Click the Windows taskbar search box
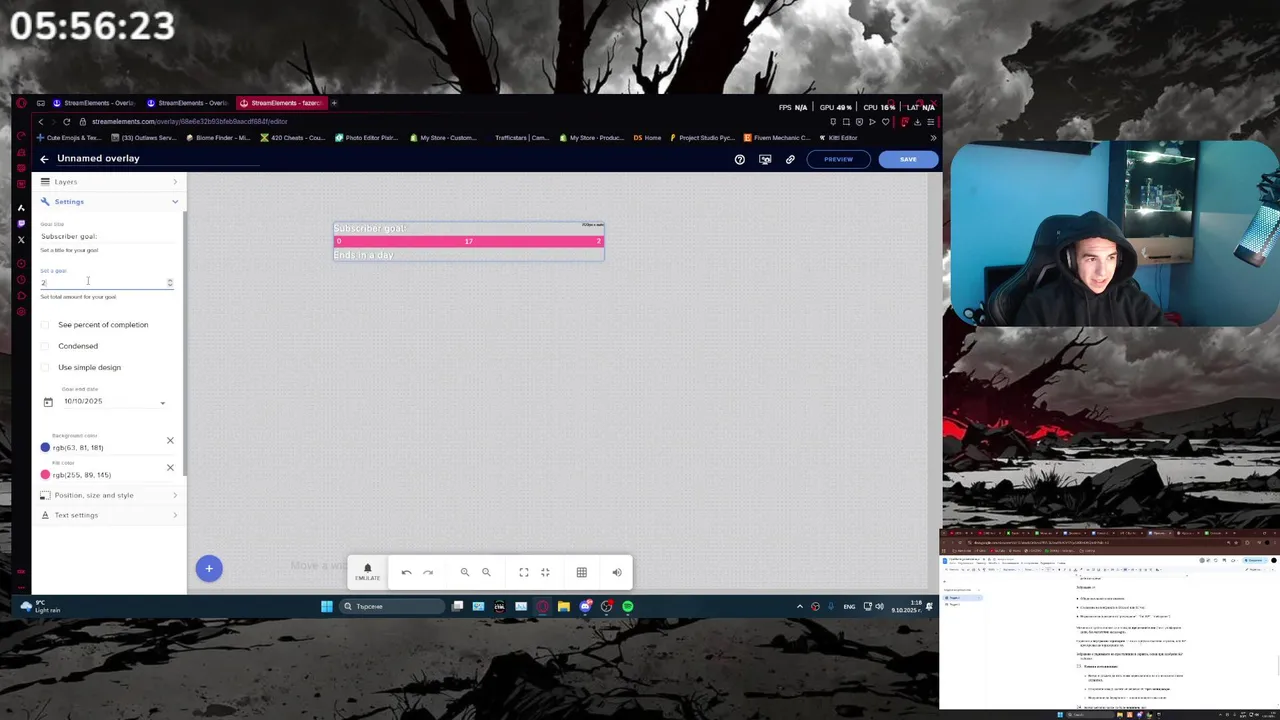 tap(390, 606)
